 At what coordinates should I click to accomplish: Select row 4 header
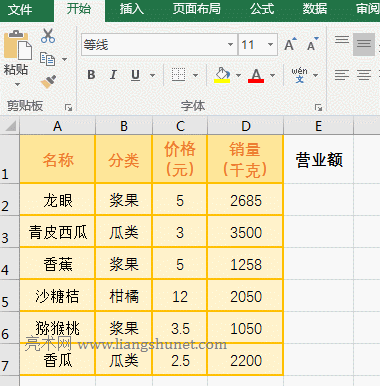tap(10, 264)
